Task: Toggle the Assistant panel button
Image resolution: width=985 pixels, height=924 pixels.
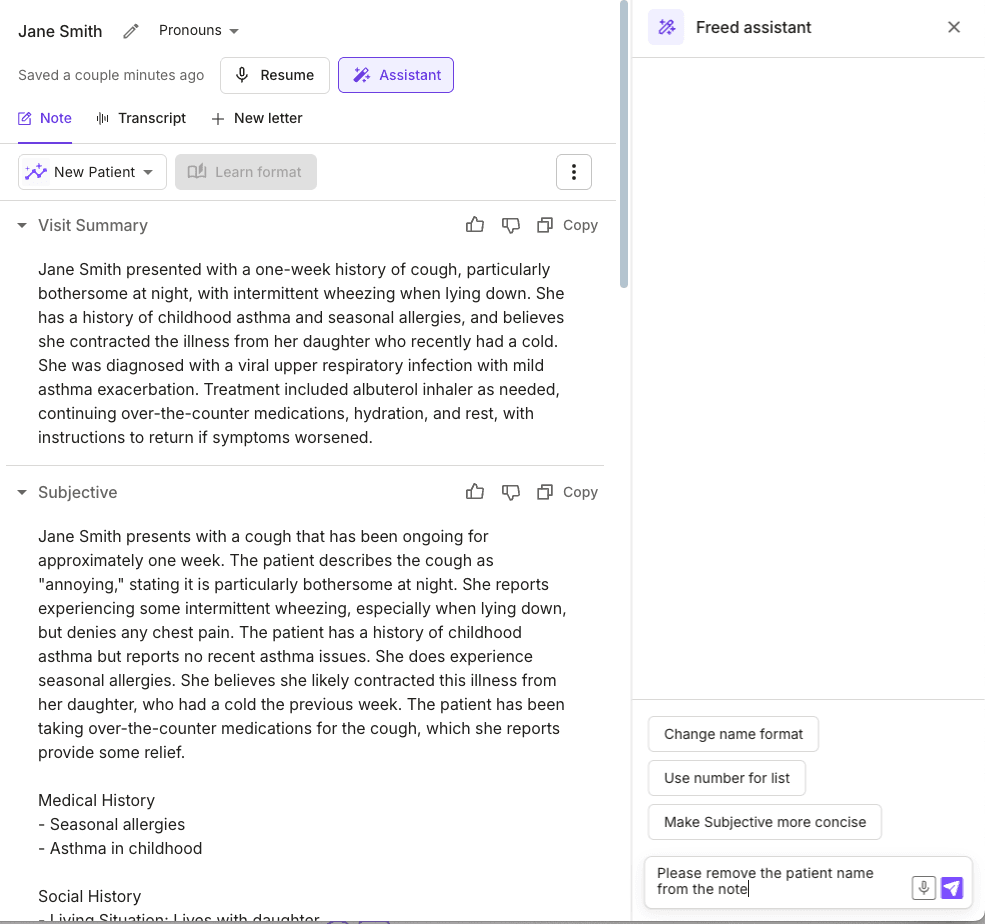Action: [x=396, y=75]
